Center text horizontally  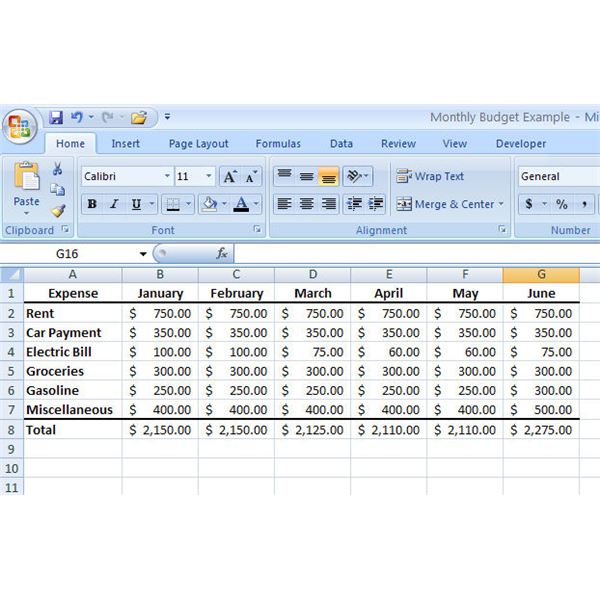click(306, 204)
